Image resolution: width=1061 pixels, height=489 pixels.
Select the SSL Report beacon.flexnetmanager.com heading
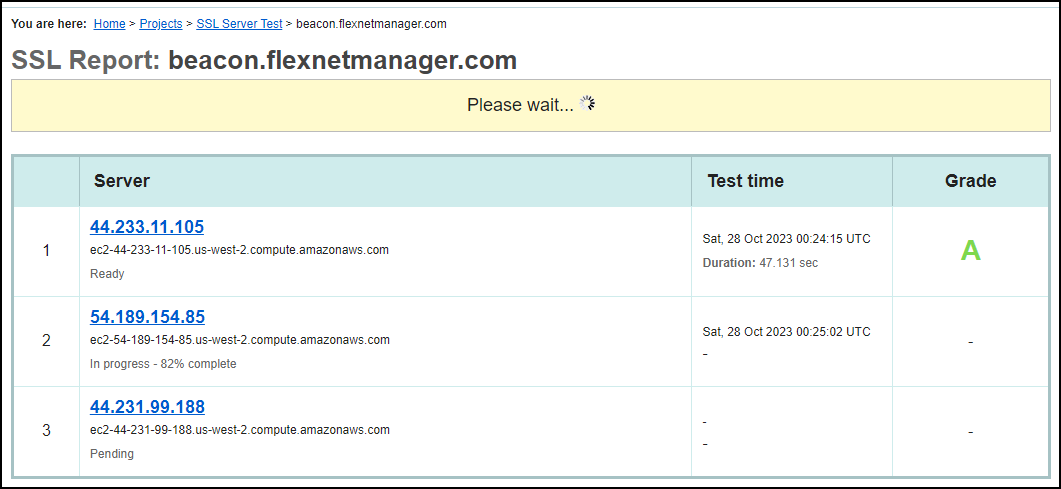(264, 60)
